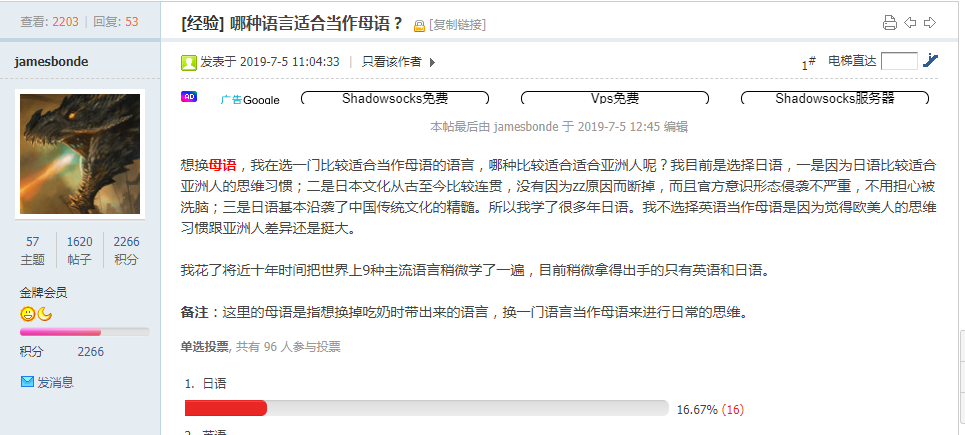Click the dragon avatar thumbnail
This screenshot has width=965, height=435.
[80, 154]
